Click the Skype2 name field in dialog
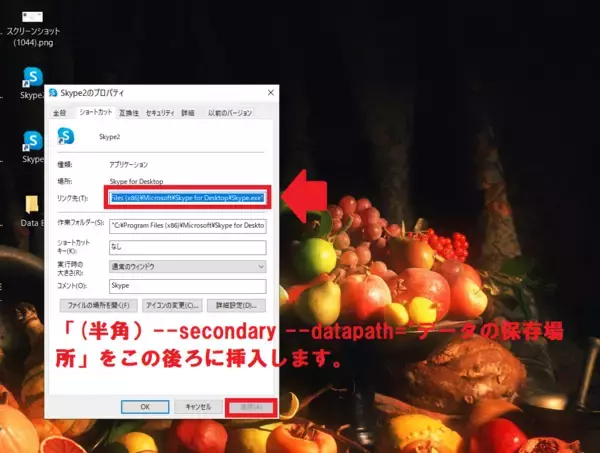Screen dimensions: 600x453 pos(109,137)
